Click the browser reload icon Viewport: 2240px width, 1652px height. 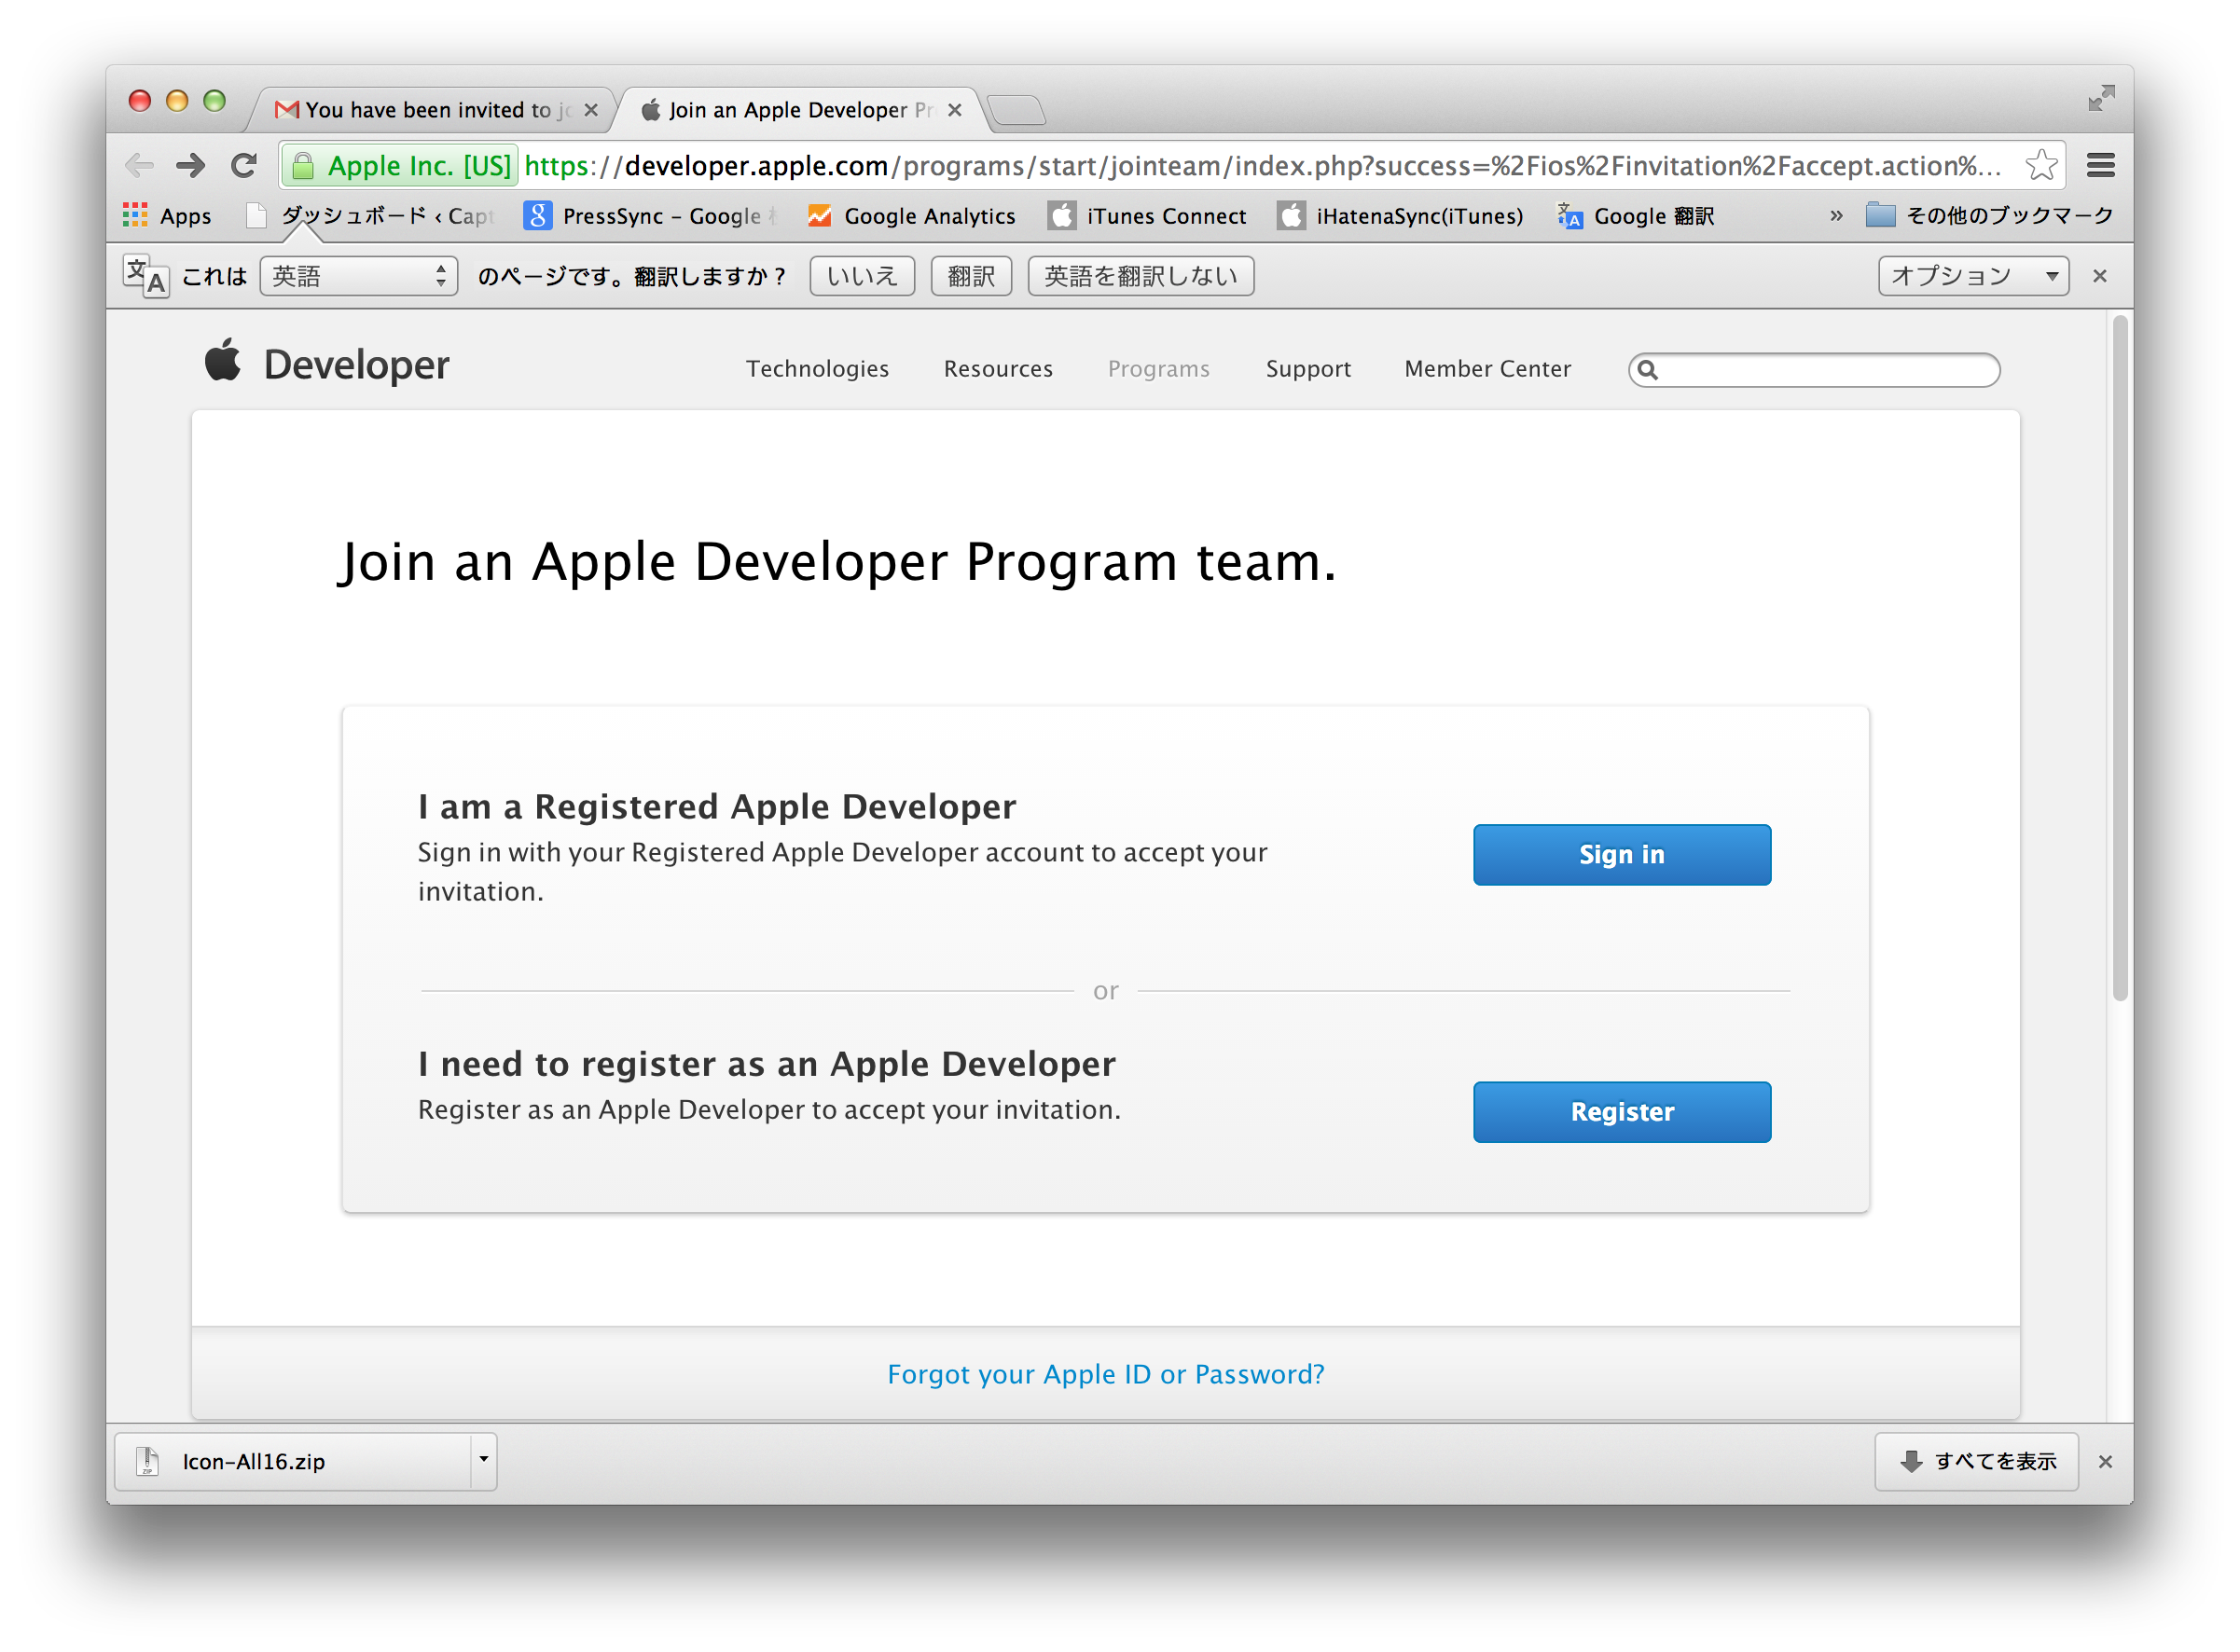(244, 165)
